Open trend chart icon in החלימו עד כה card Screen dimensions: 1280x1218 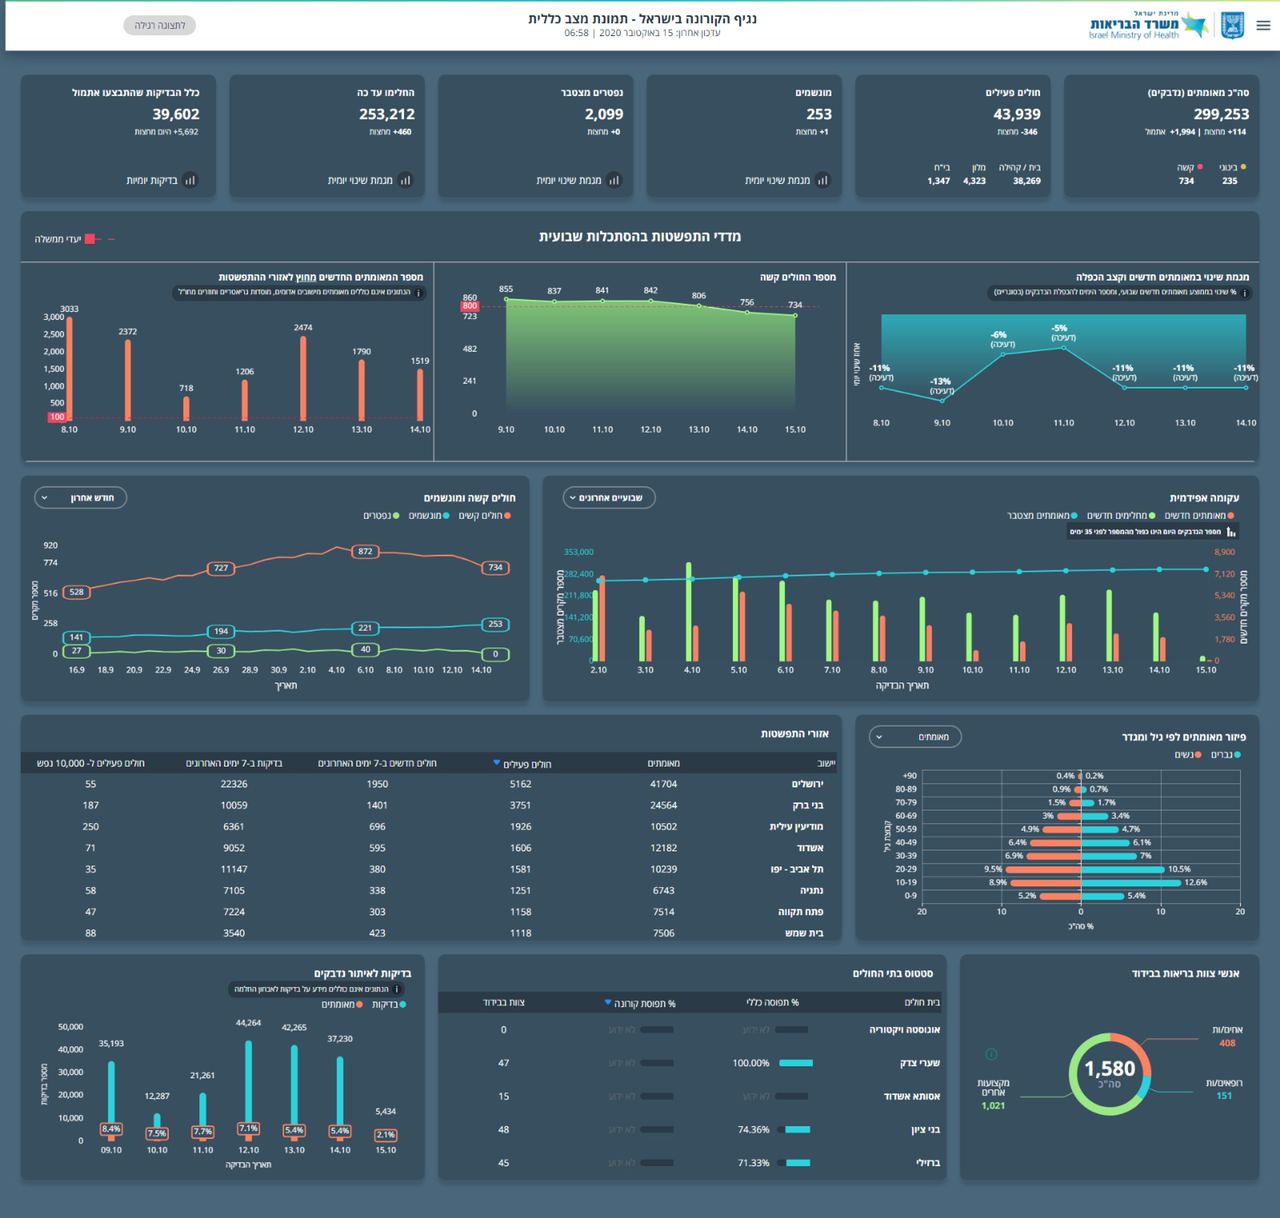click(x=405, y=181)
